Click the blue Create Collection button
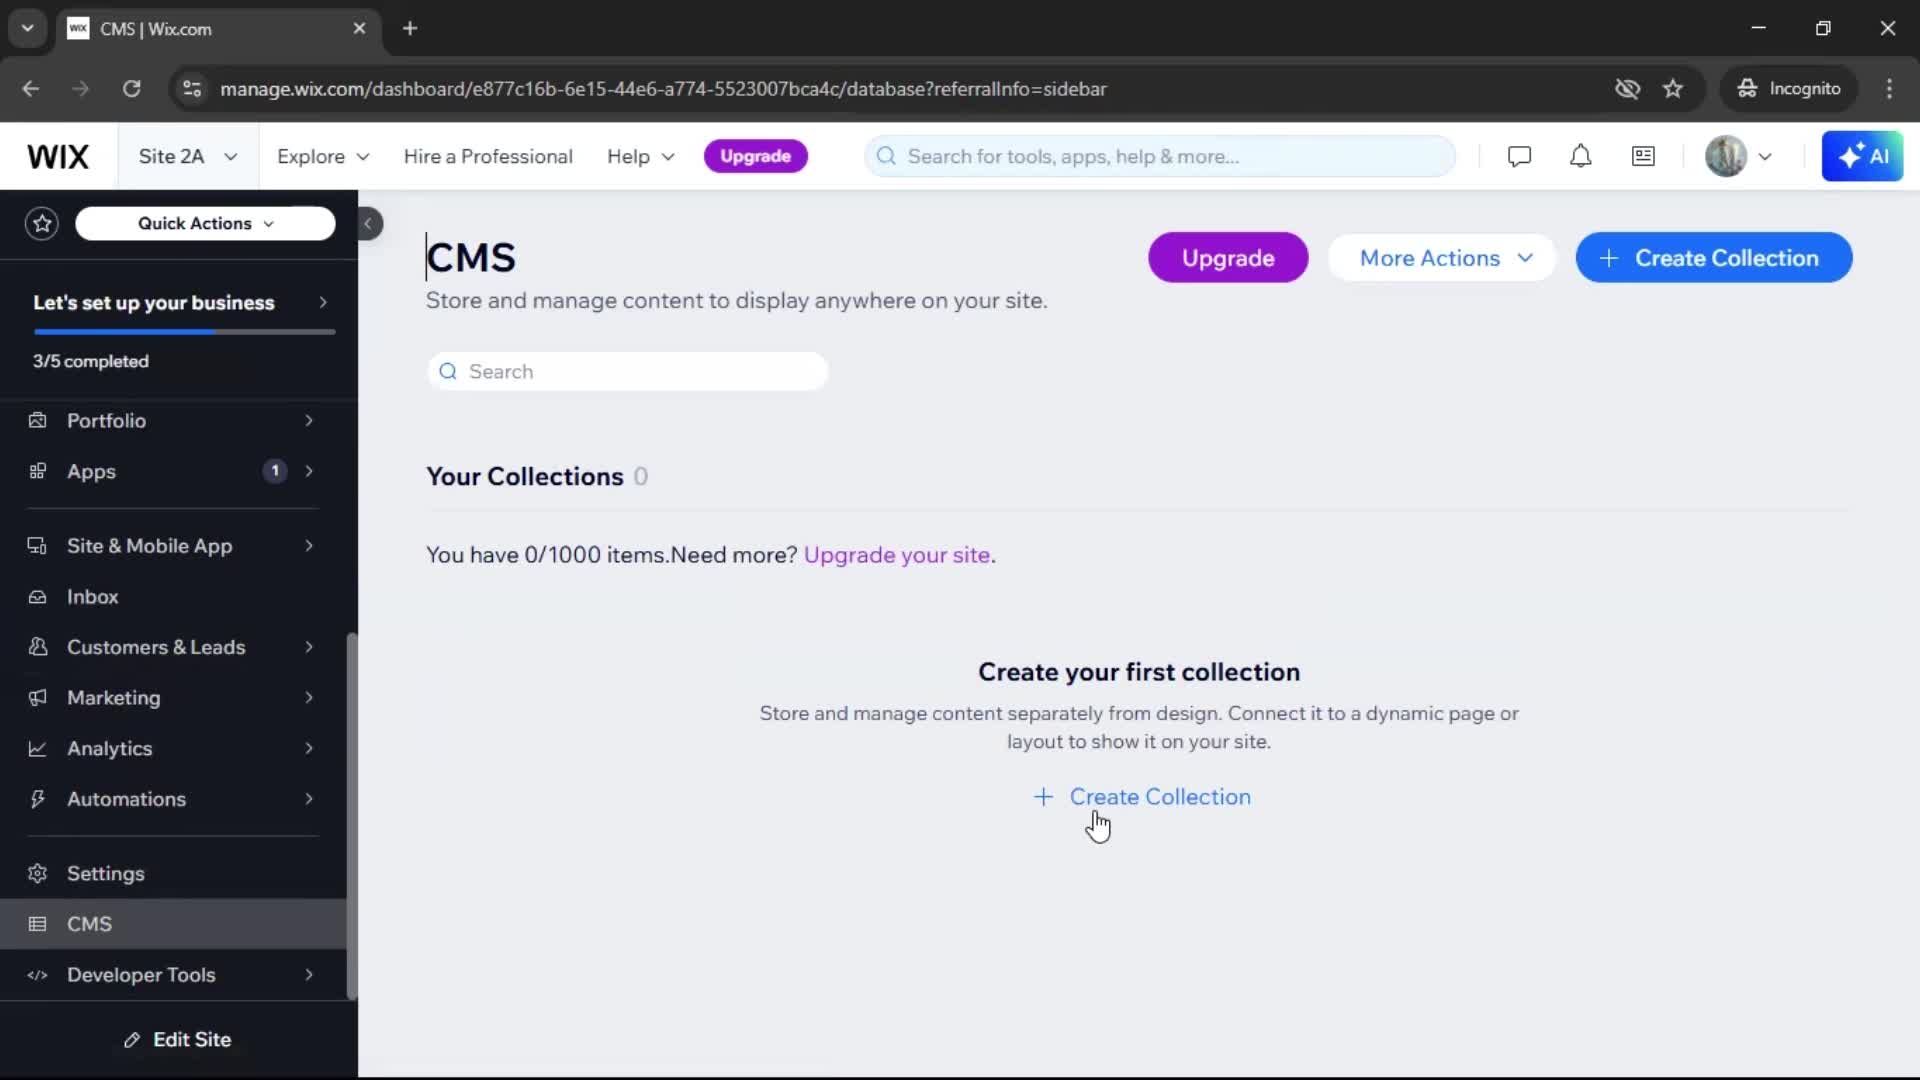The height and width of the screenshot is (1080, 1920). [x=1713, y=258]
